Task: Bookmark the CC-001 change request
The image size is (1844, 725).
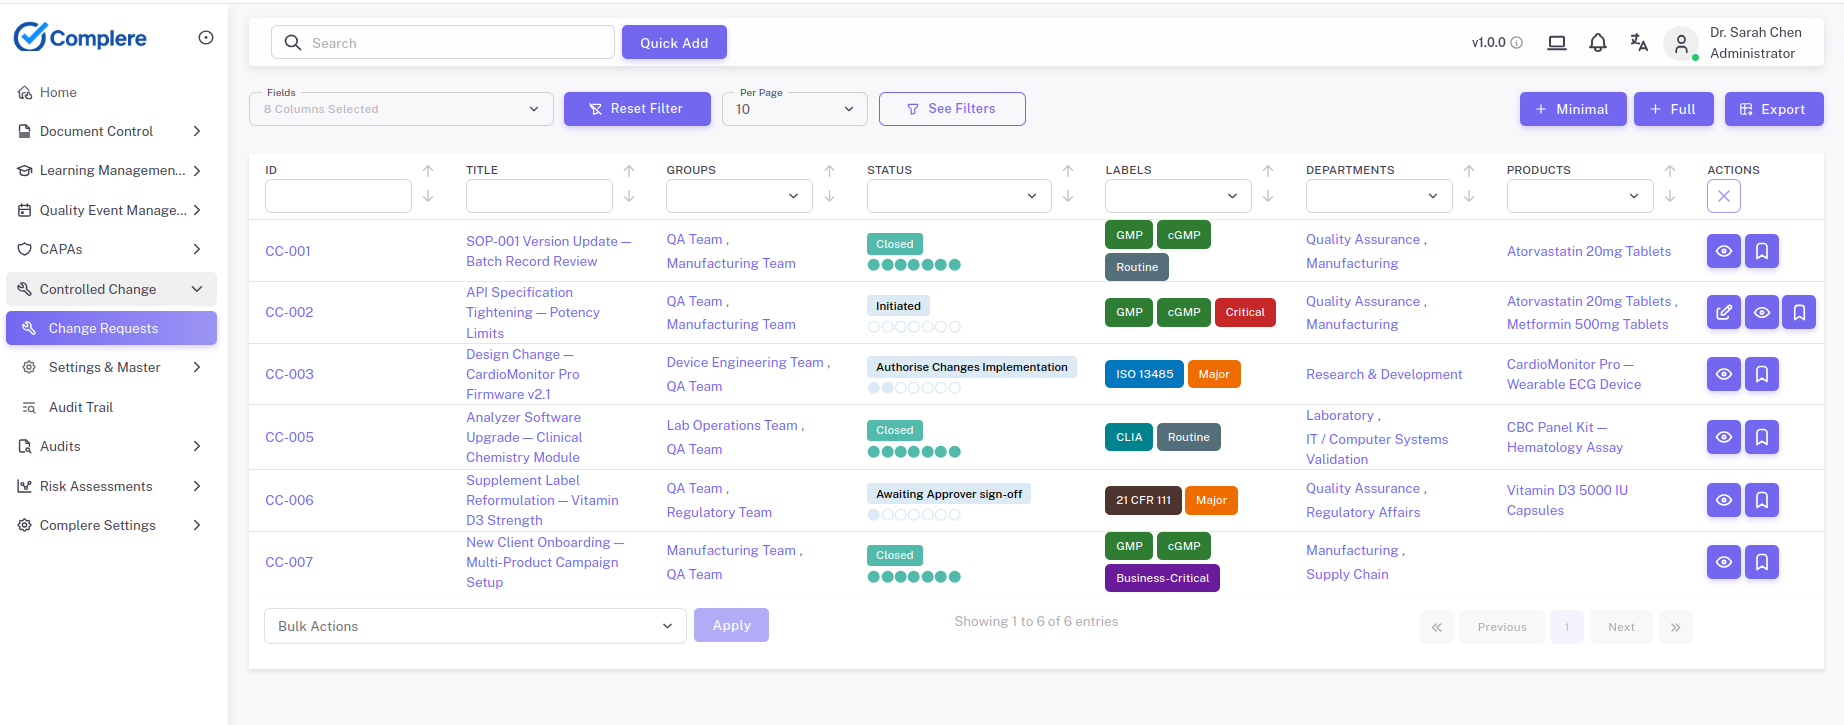Action: pyautogui.click(x=1761, y=251)
